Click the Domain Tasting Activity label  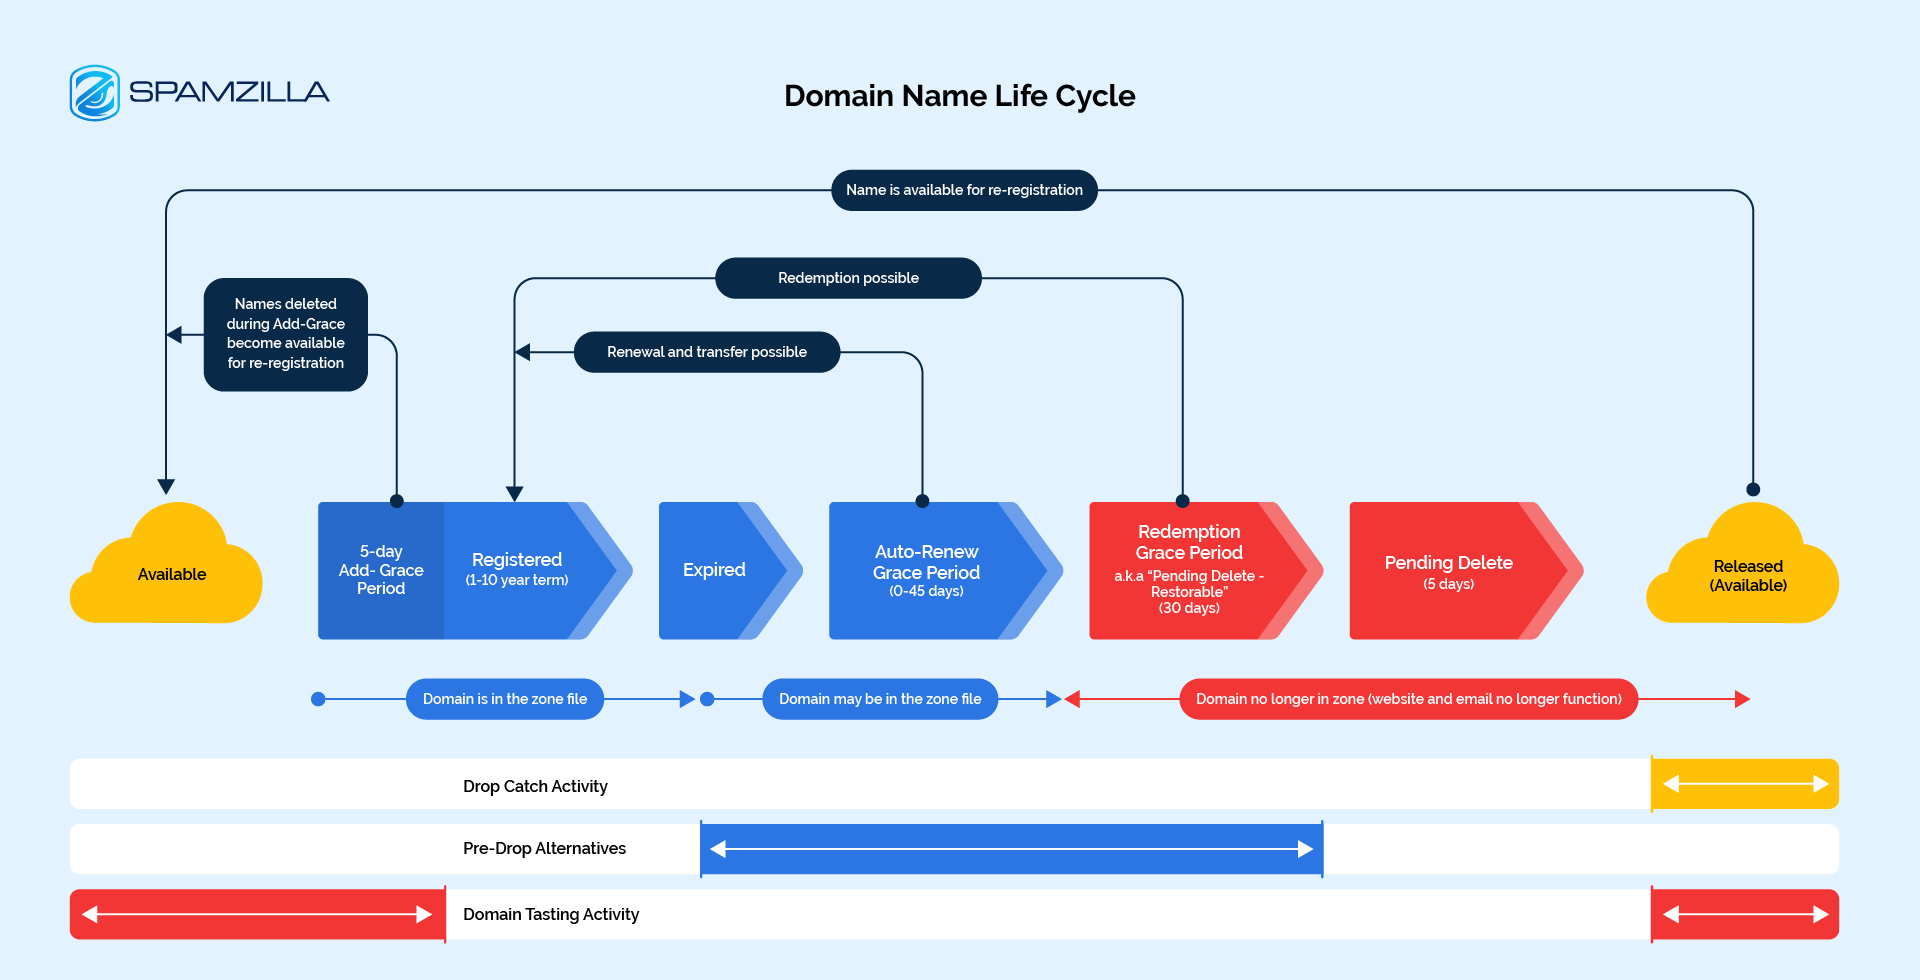tap(551, 915)
